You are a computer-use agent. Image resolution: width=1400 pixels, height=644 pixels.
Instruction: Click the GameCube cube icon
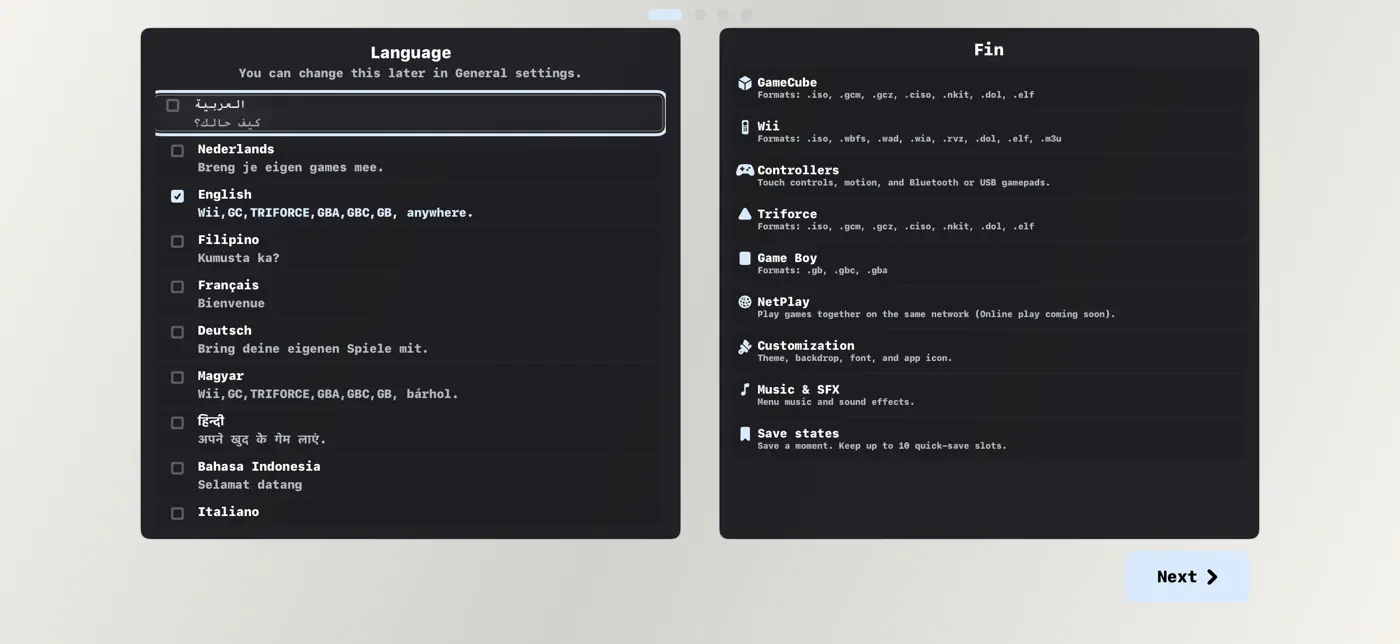click(x=744, y=83)
